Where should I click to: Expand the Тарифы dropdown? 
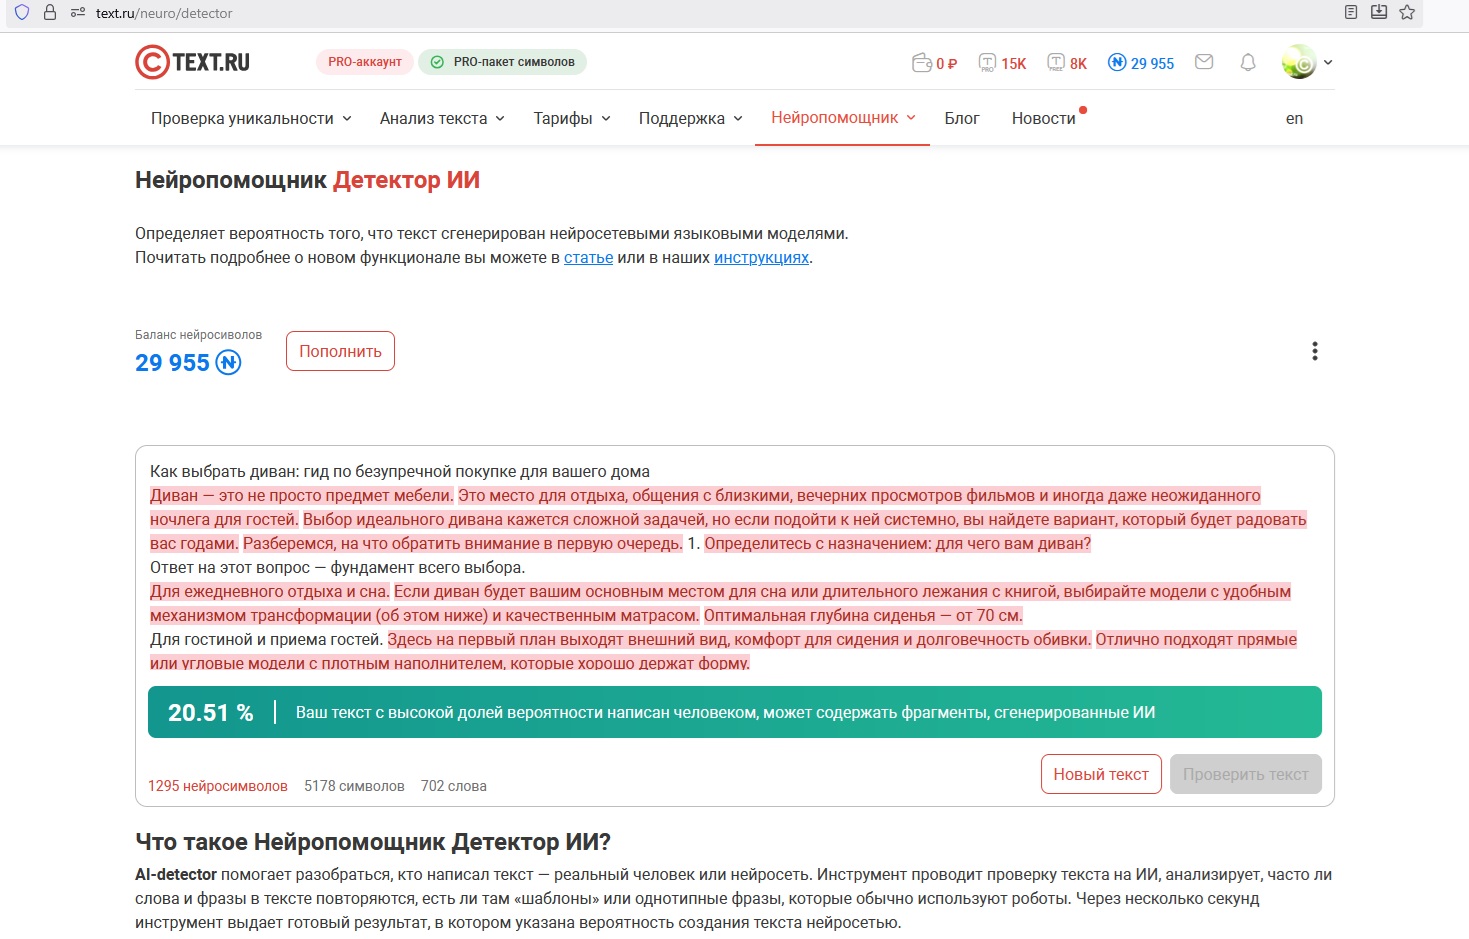pyautogui.click(x=571, y=118)
